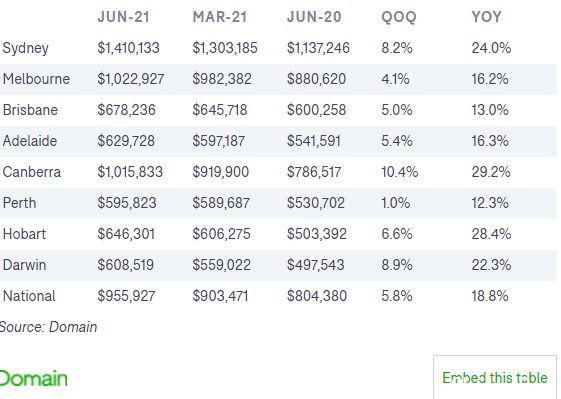Select the Hobart row label
Screen dimensions: 561x399
(24, 234)
